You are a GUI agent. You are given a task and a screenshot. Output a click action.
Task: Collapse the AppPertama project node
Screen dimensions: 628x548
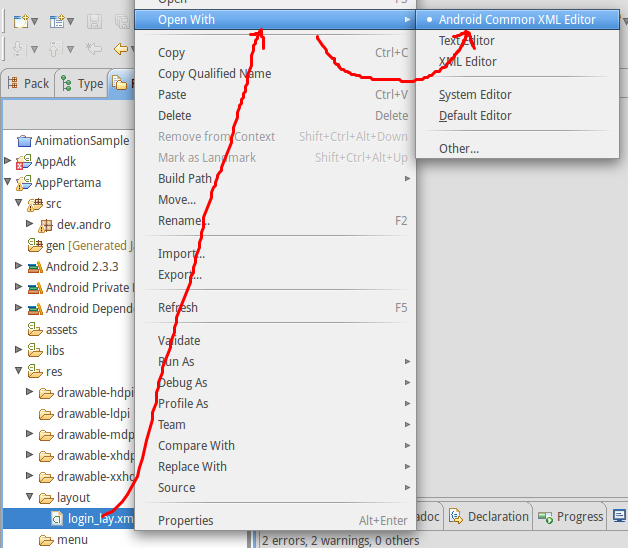click(x=7, y=181)
